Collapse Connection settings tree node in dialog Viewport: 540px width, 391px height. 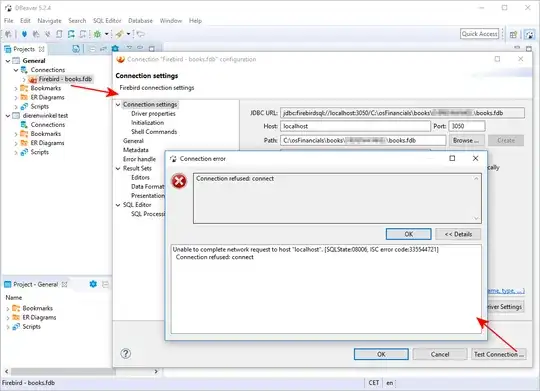[118, 104]
